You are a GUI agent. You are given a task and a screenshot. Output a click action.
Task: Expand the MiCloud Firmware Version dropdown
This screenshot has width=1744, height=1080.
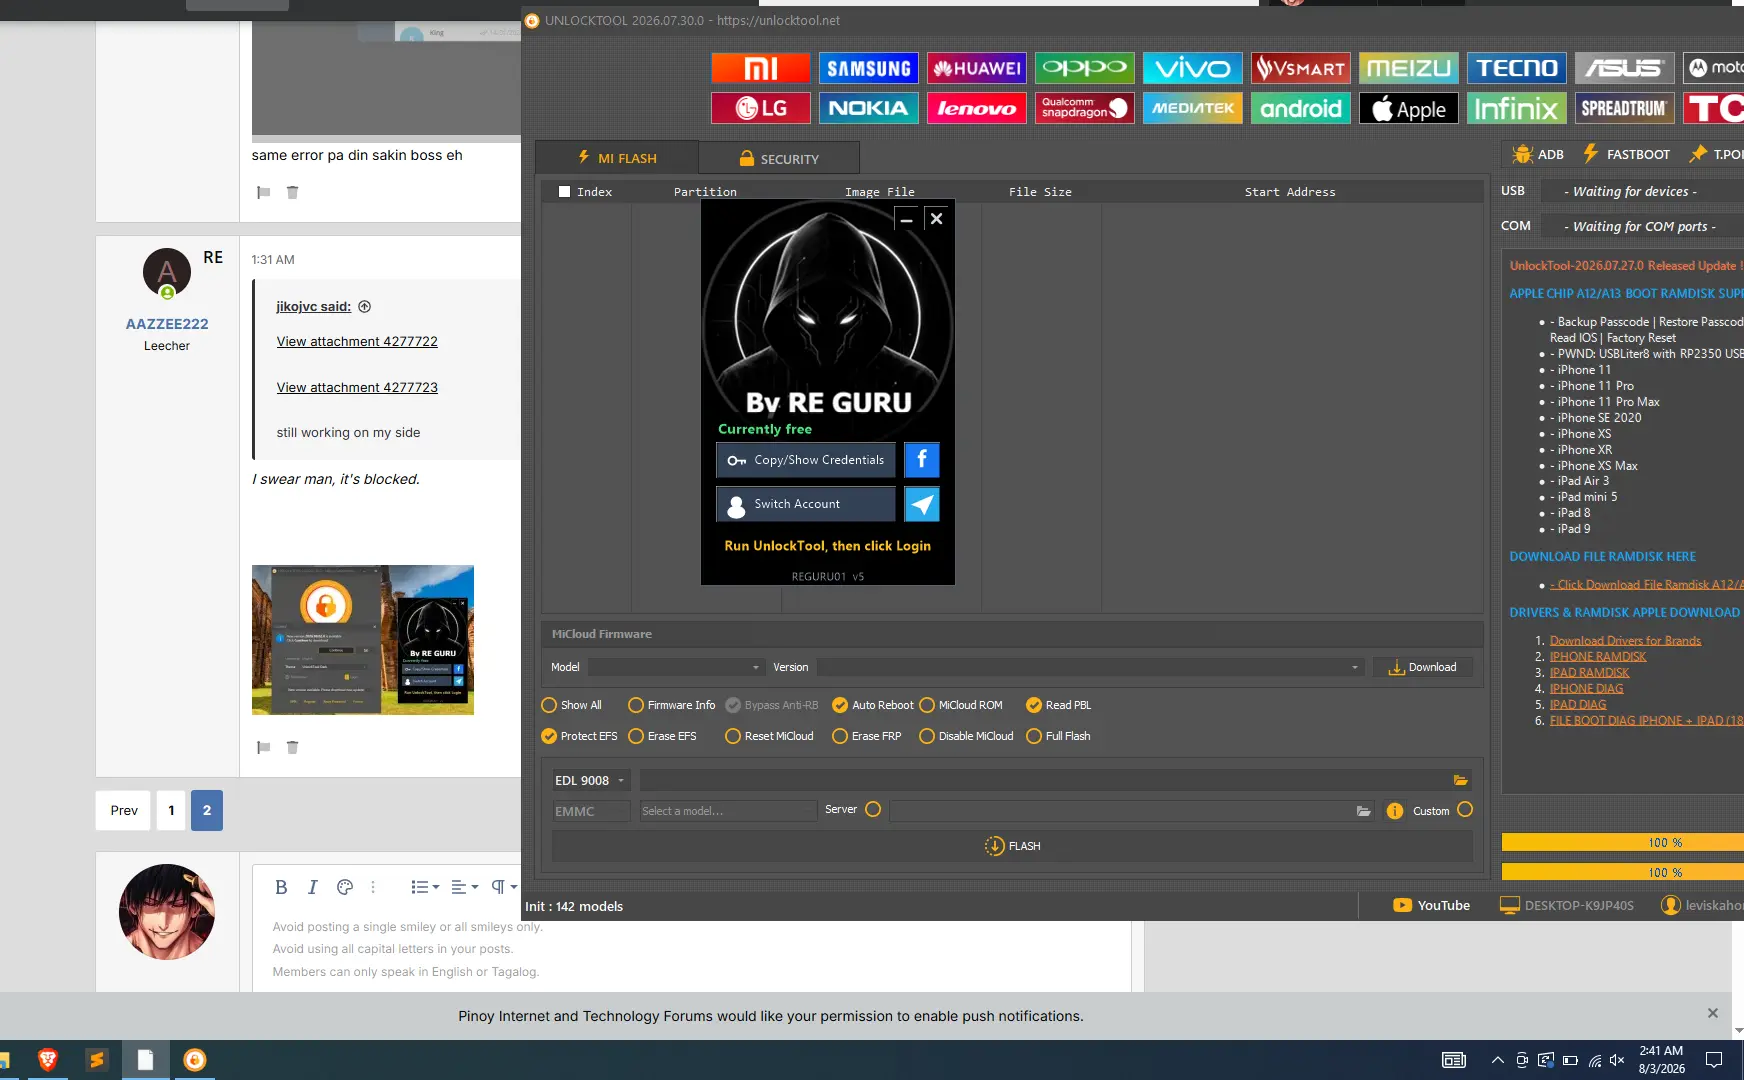pyautogui.click(x=1090, y=667)
